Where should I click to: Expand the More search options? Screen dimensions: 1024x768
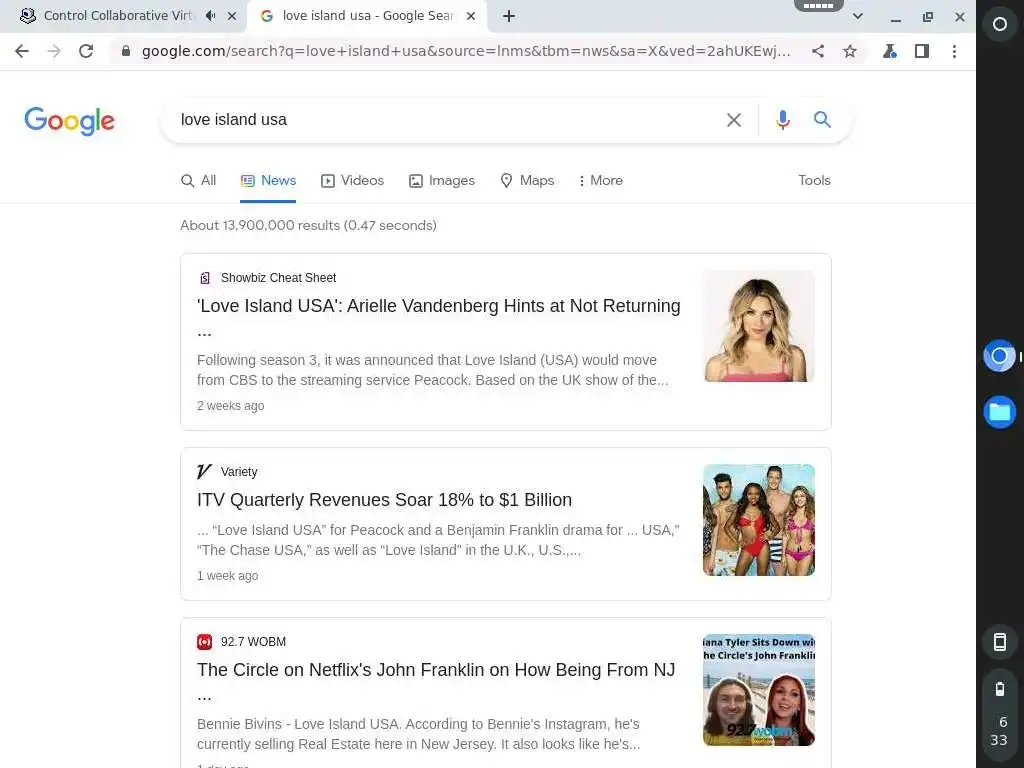pos(601,180)
